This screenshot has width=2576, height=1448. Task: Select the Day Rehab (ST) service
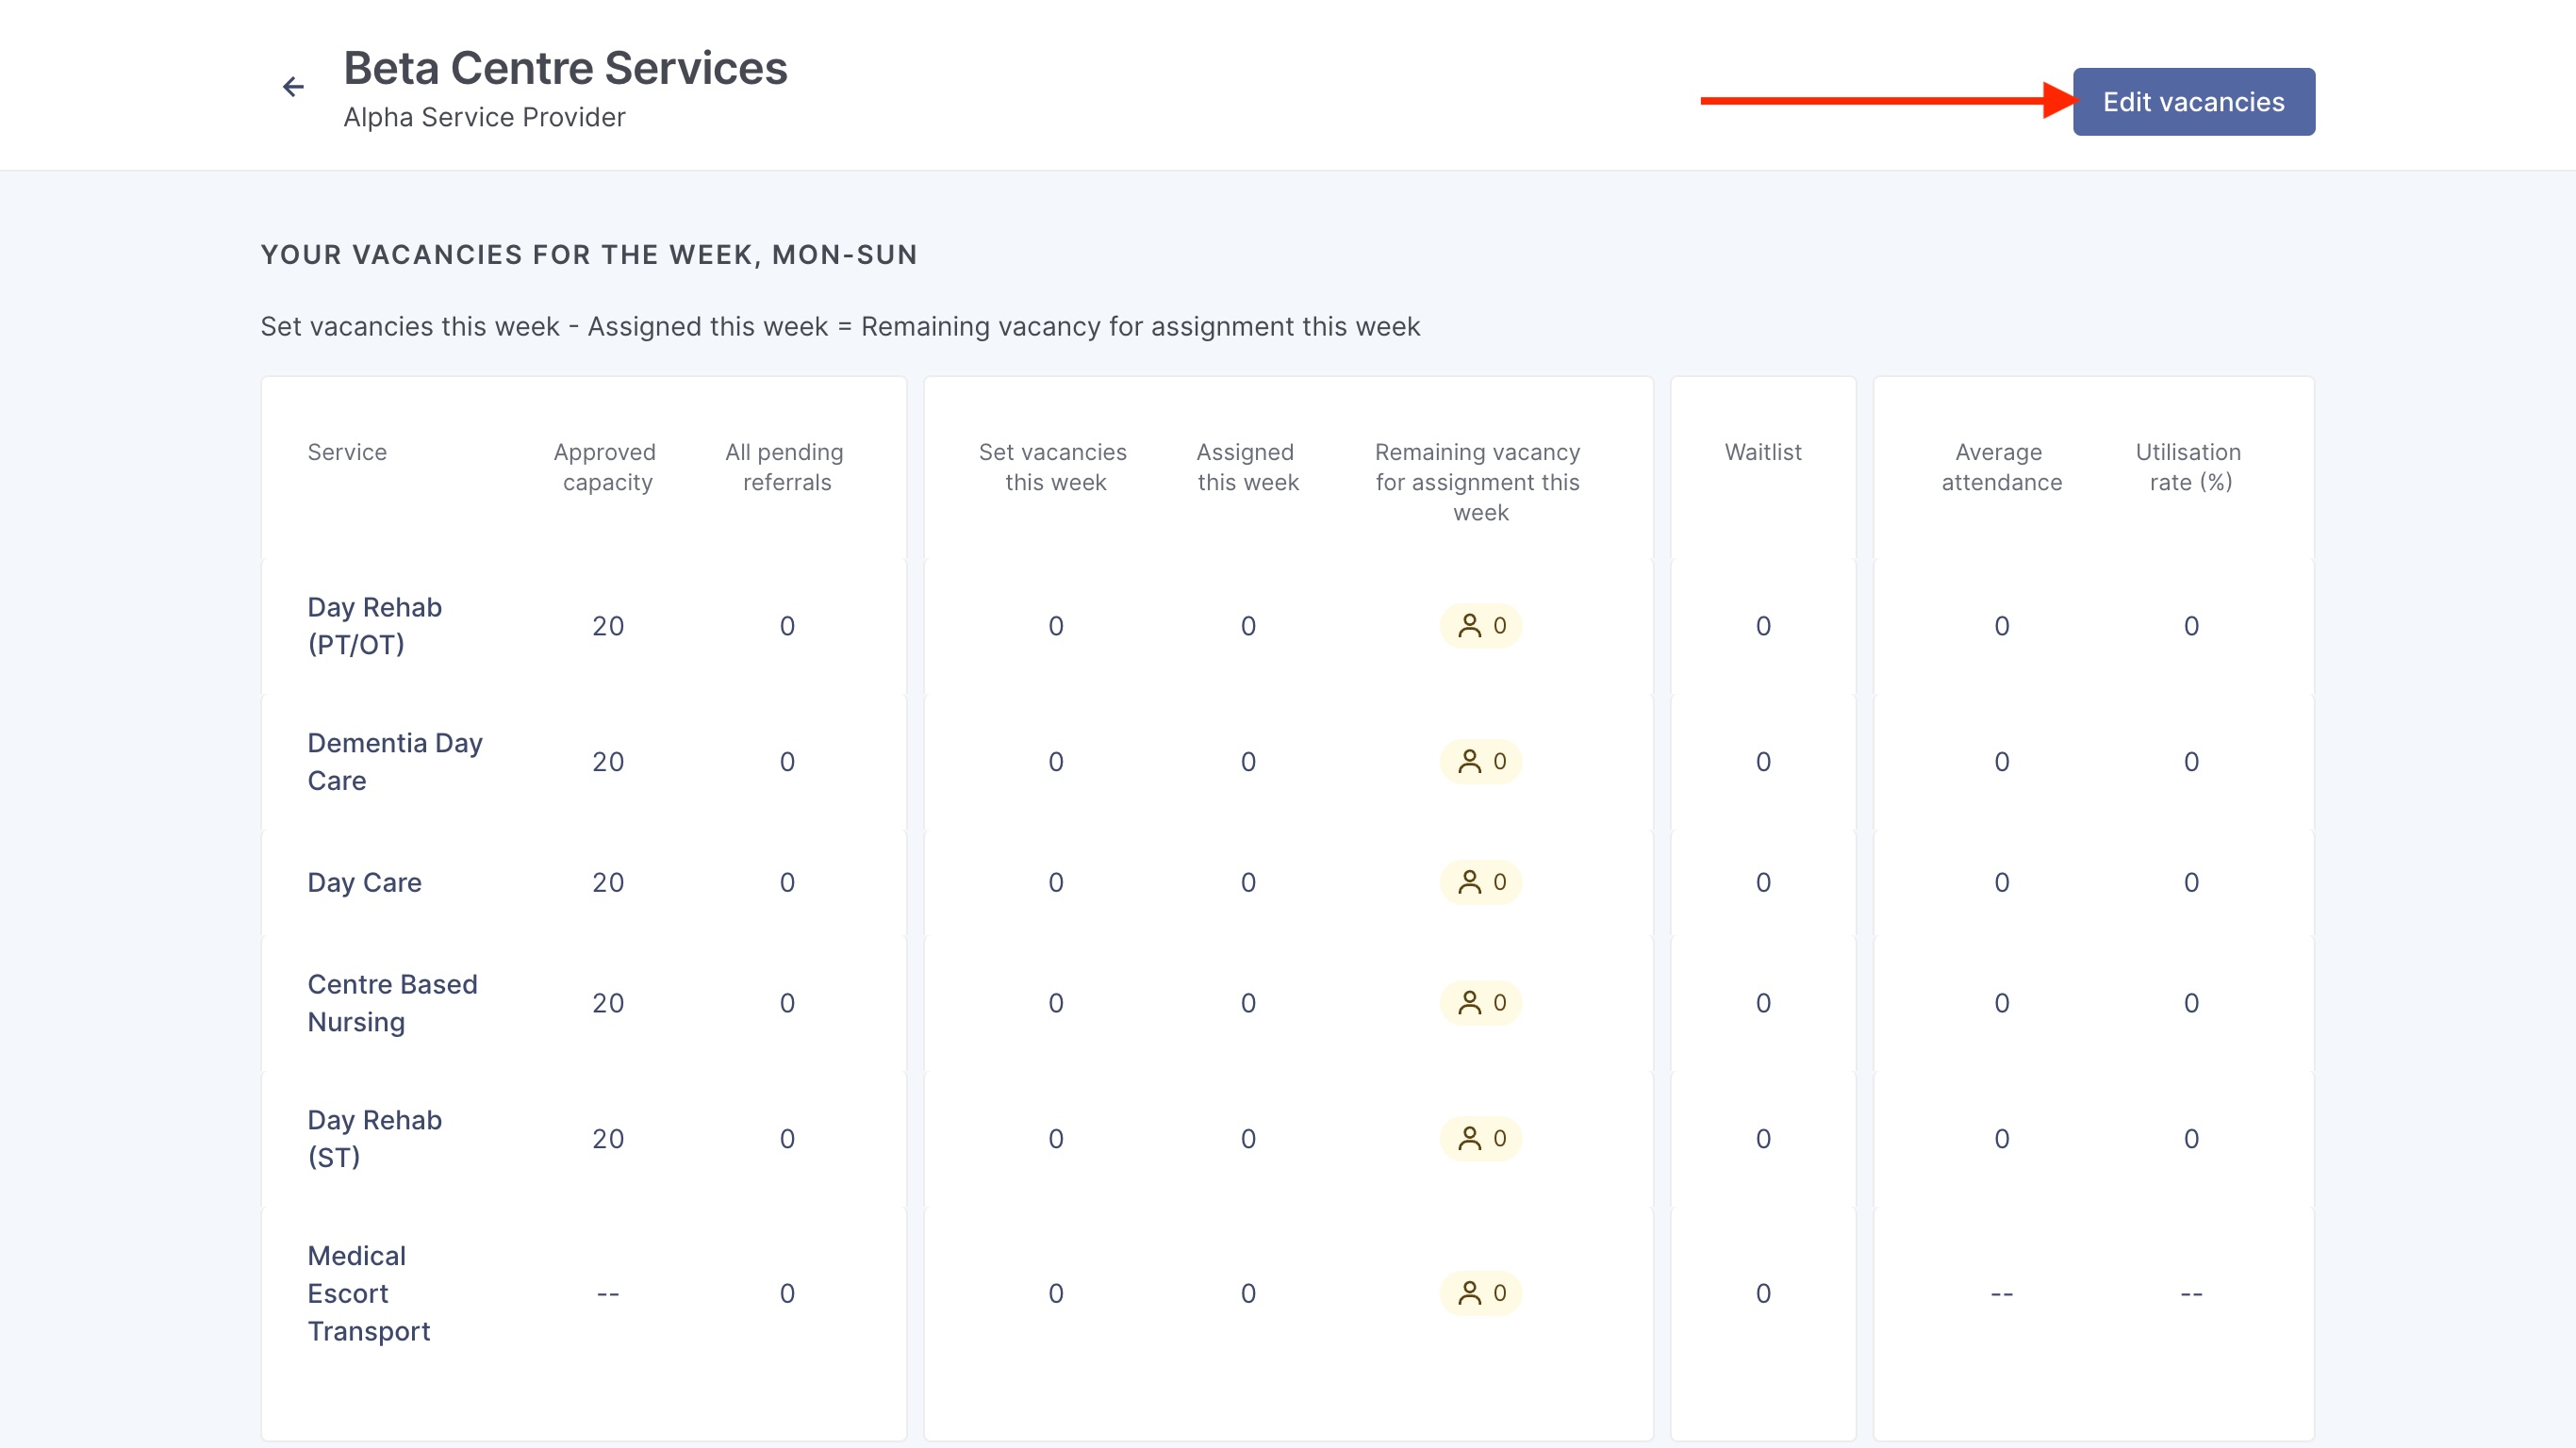pyautogui.click(x=374, y=1139)
